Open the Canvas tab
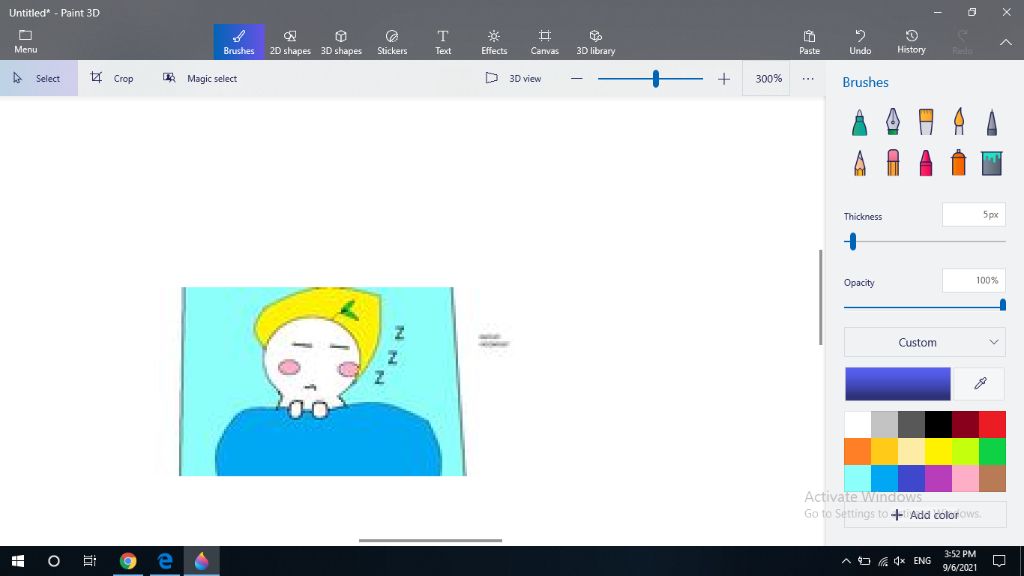 (x=545, y=42)
